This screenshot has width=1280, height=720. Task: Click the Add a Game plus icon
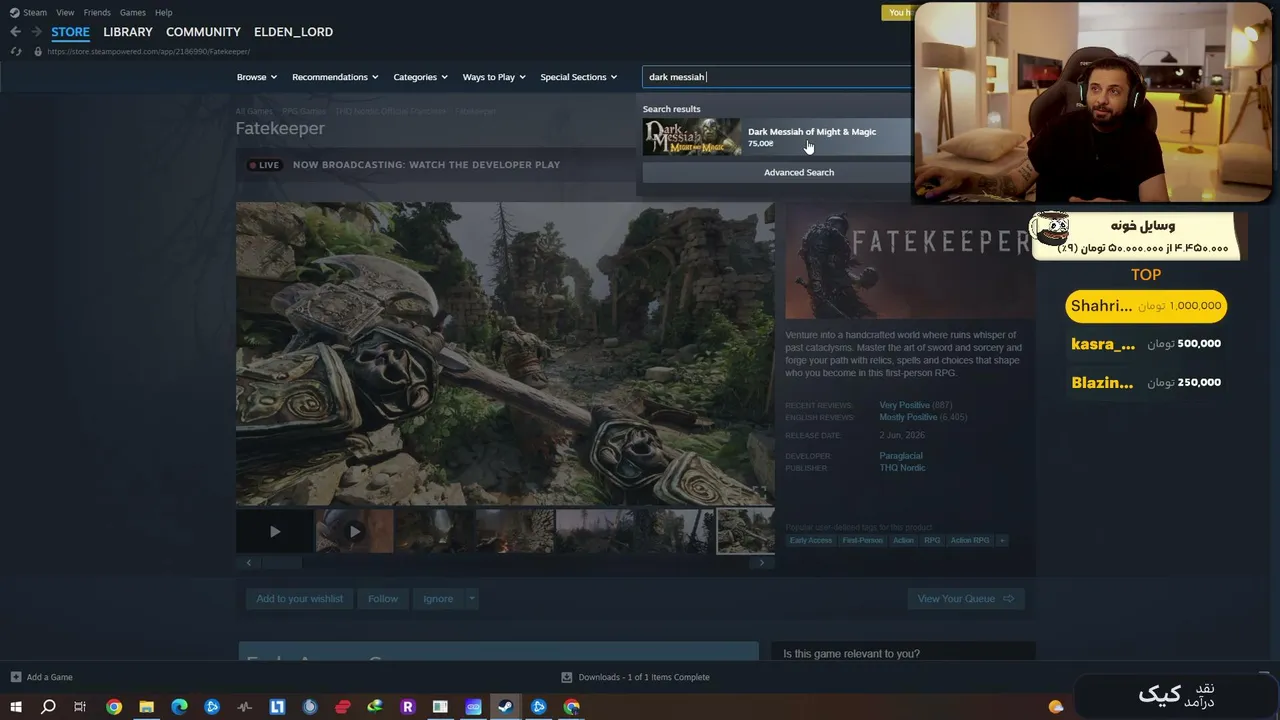(x=15, y=677)
